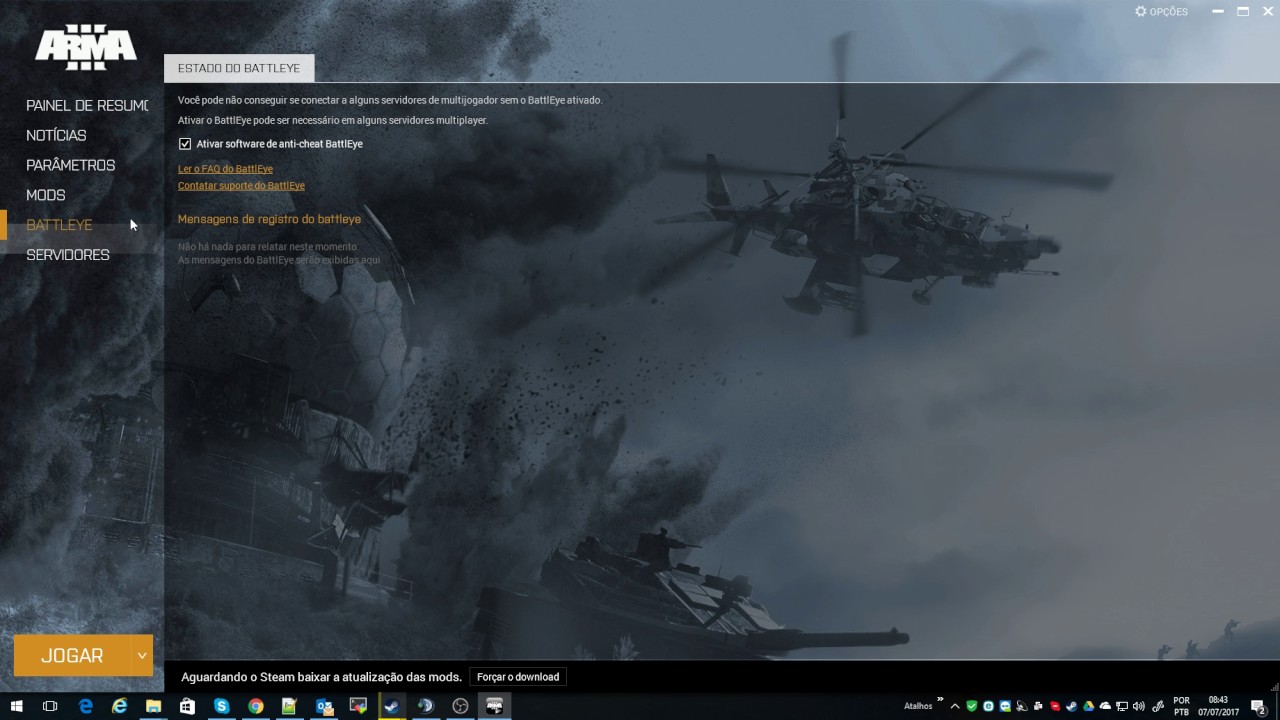Select the BattlEye sidebar item

click(59, 225)
